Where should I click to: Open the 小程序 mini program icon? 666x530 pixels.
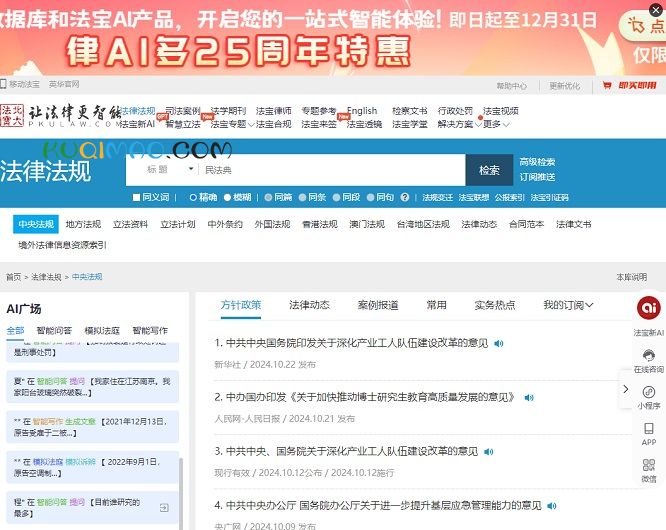pos(649,392)
